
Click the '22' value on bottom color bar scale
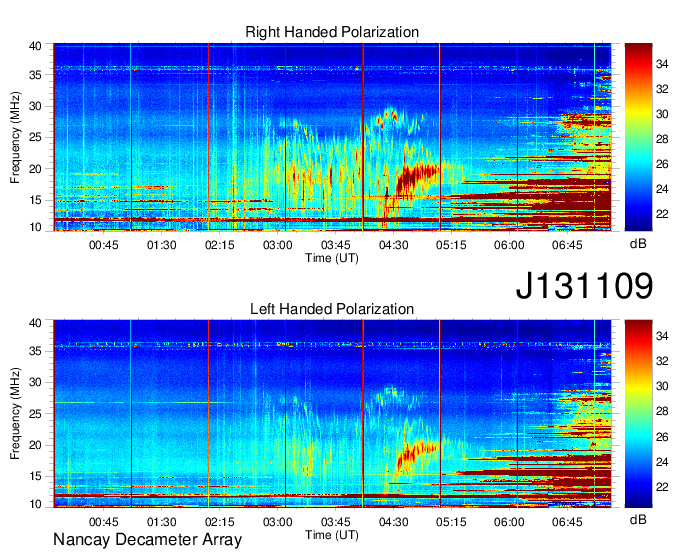pyautogui.click(x=662, y=487)
